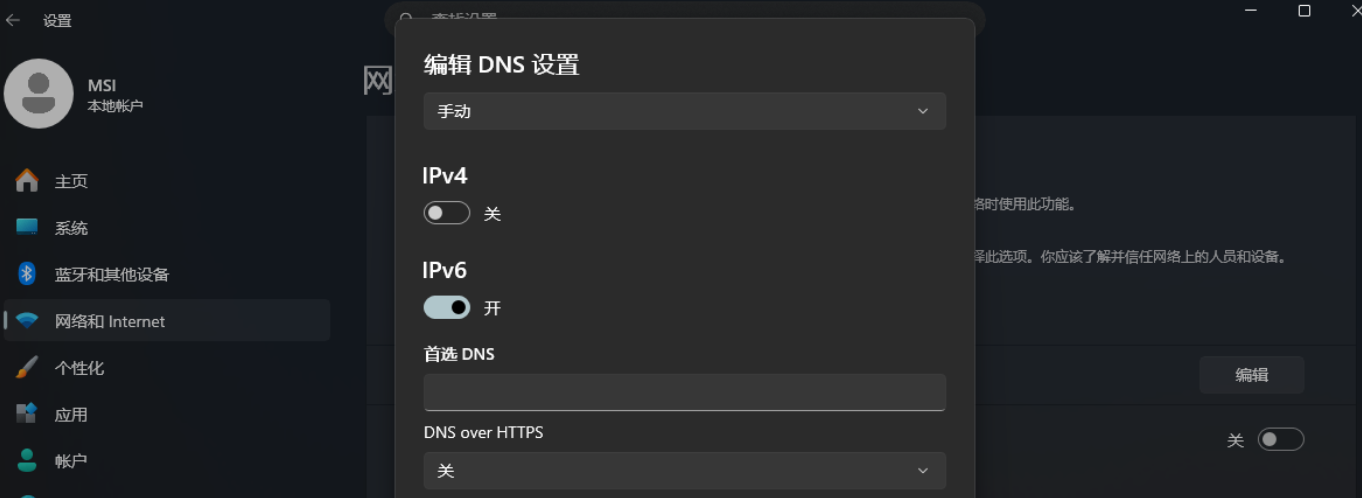Go to 个性化 settings section
Viewport: 1362px width, 498px height.
tap(79, 368)
